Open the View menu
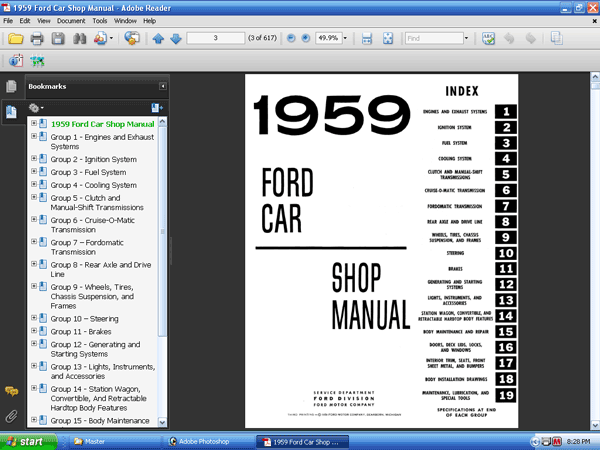Viewport: 600px width, 450px height. 44,21
